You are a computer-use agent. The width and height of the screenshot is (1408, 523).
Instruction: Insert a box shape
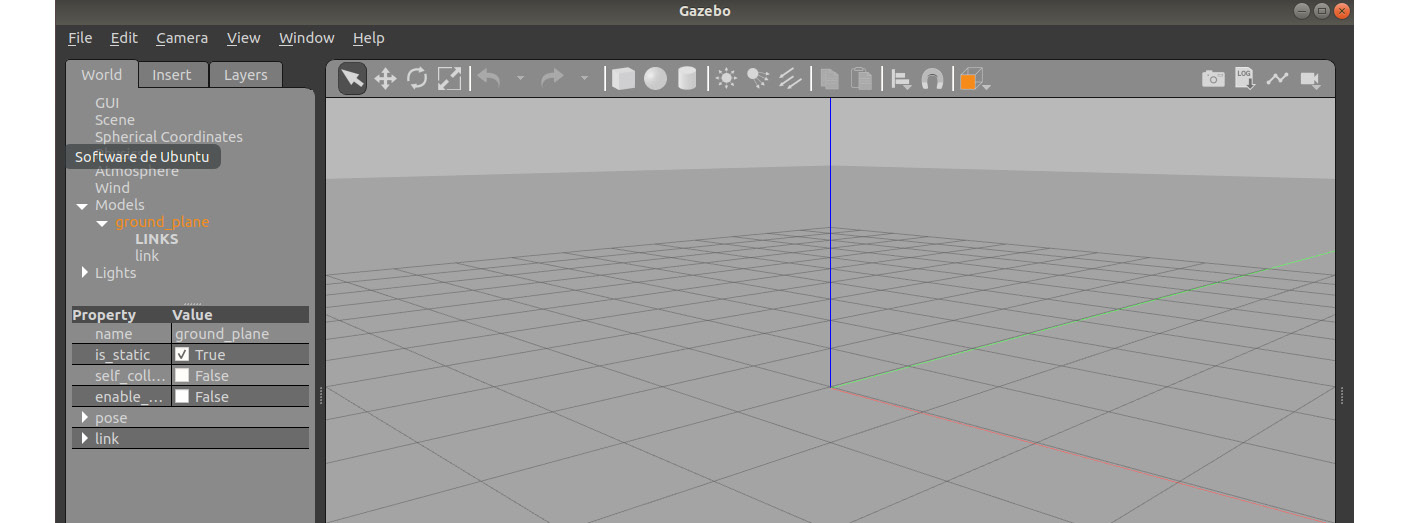(623, 78)
